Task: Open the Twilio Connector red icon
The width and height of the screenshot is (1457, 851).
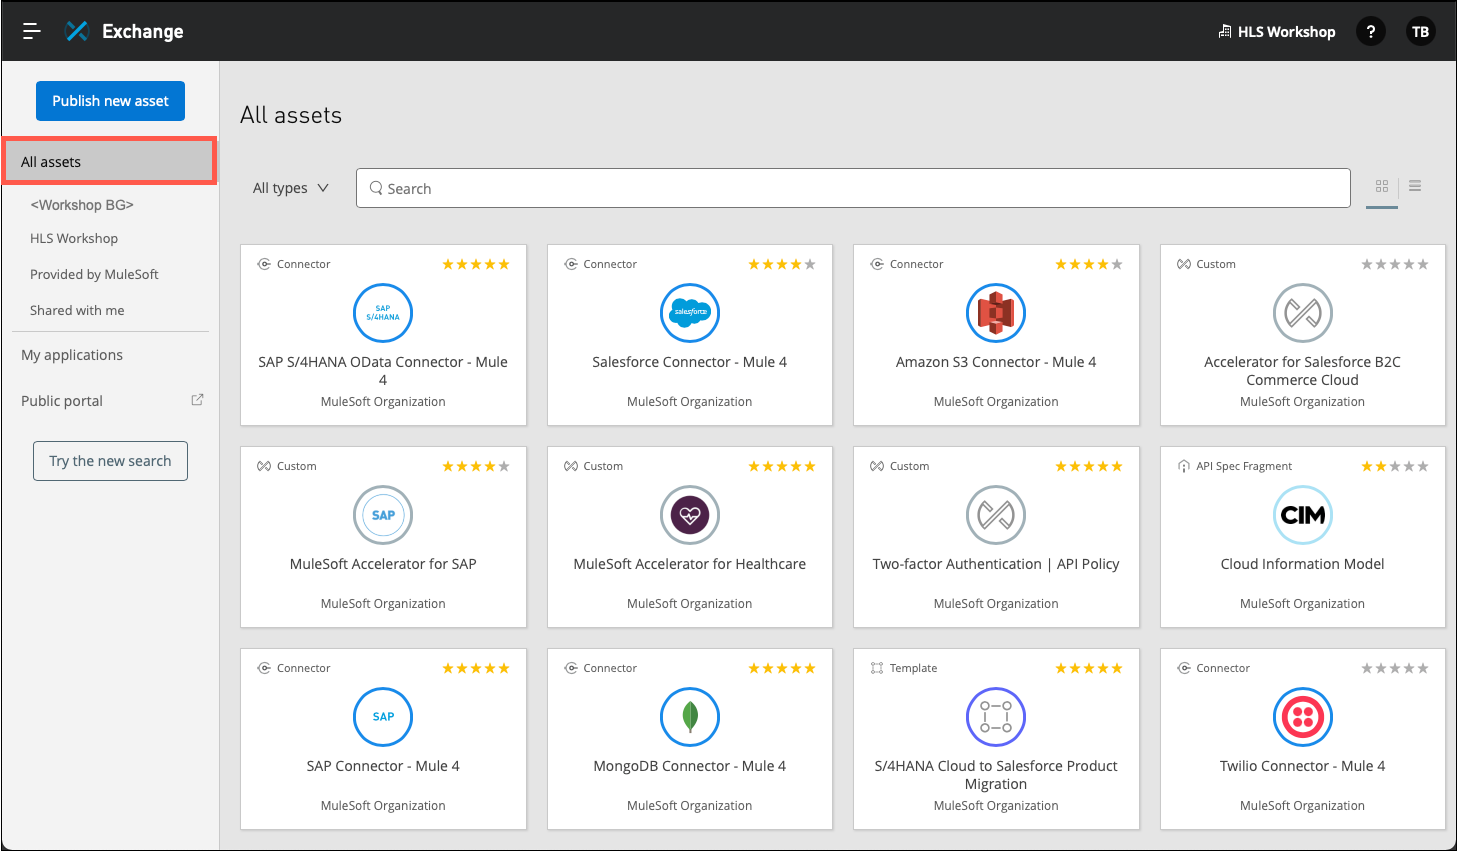Action: tap(1303, 717)
